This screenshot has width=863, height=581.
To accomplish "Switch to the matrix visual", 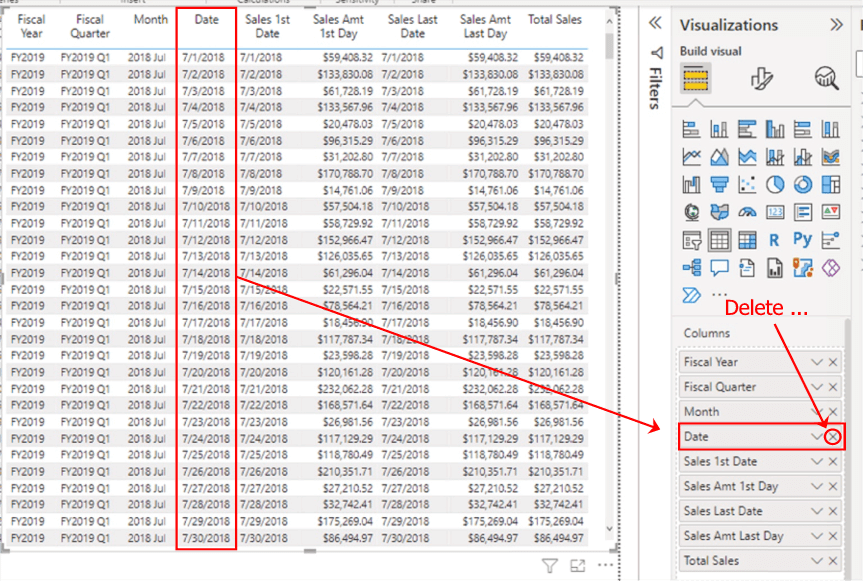I will [747, 240].
